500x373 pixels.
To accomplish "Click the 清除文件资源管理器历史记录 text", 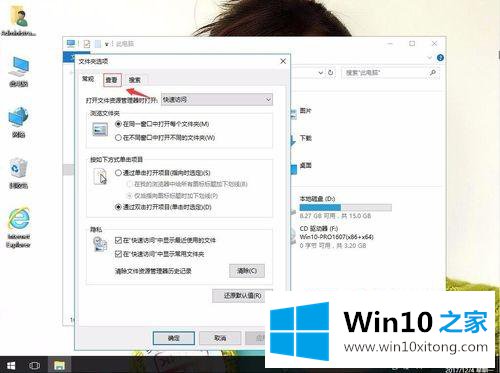I will [x=153, y=271].
